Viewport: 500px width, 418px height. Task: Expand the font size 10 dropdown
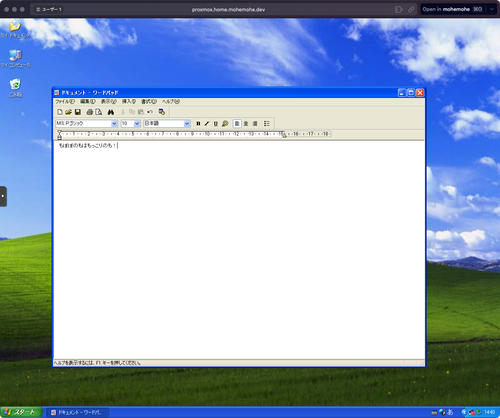[137, 124]
